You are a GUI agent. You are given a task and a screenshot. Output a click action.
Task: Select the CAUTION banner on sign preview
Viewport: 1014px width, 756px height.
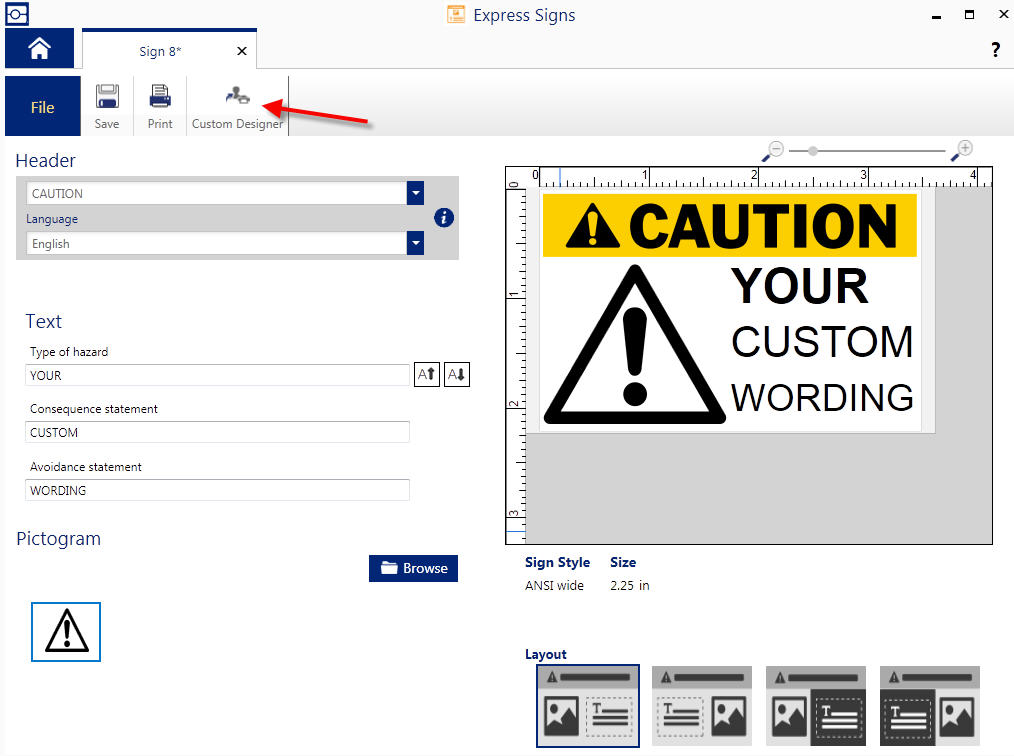tap(729, 225)
